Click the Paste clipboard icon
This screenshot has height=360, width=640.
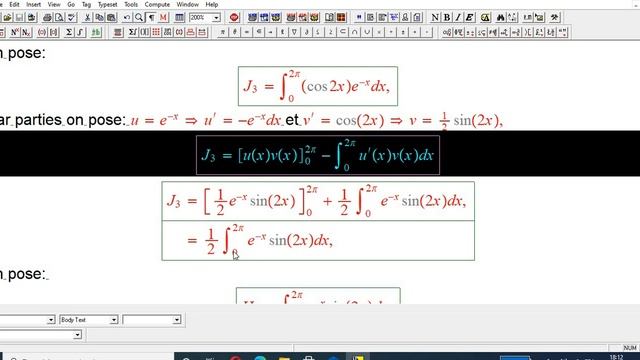[x=111, y=18]
